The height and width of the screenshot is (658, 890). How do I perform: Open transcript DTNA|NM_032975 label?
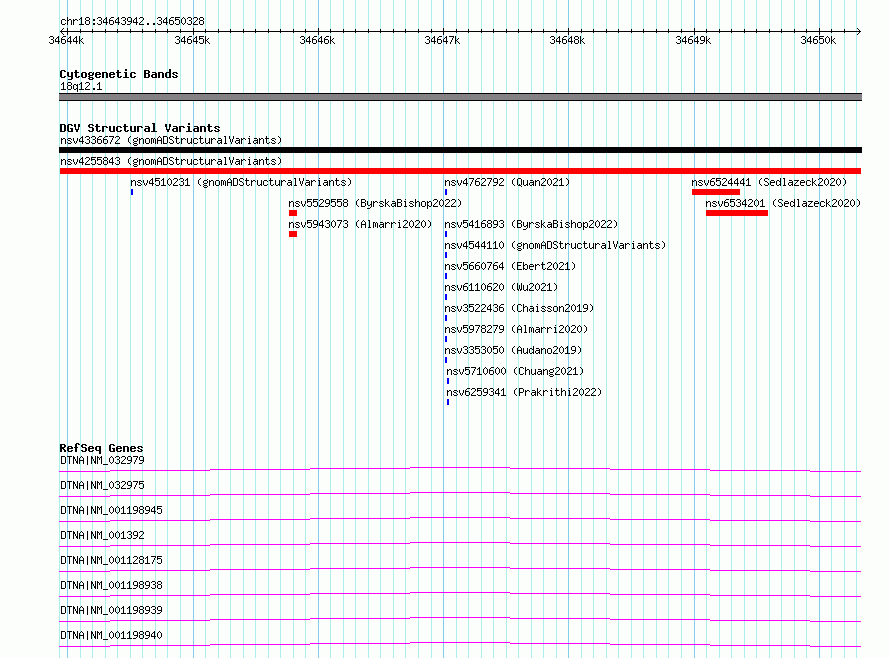102,485
